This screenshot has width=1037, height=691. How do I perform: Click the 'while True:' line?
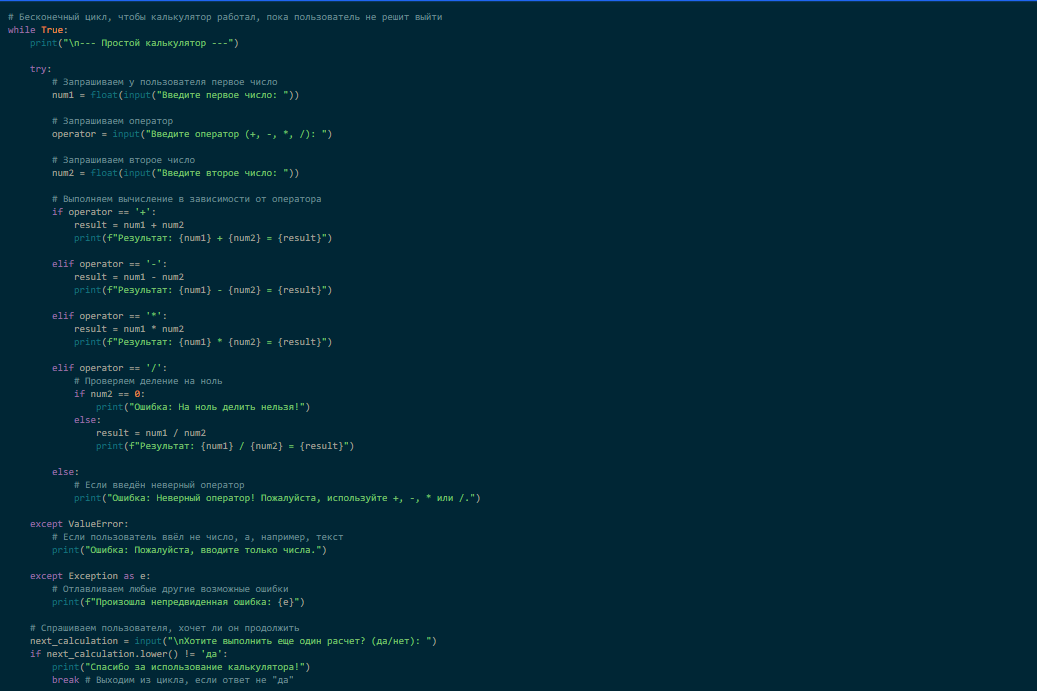(38, 30)
